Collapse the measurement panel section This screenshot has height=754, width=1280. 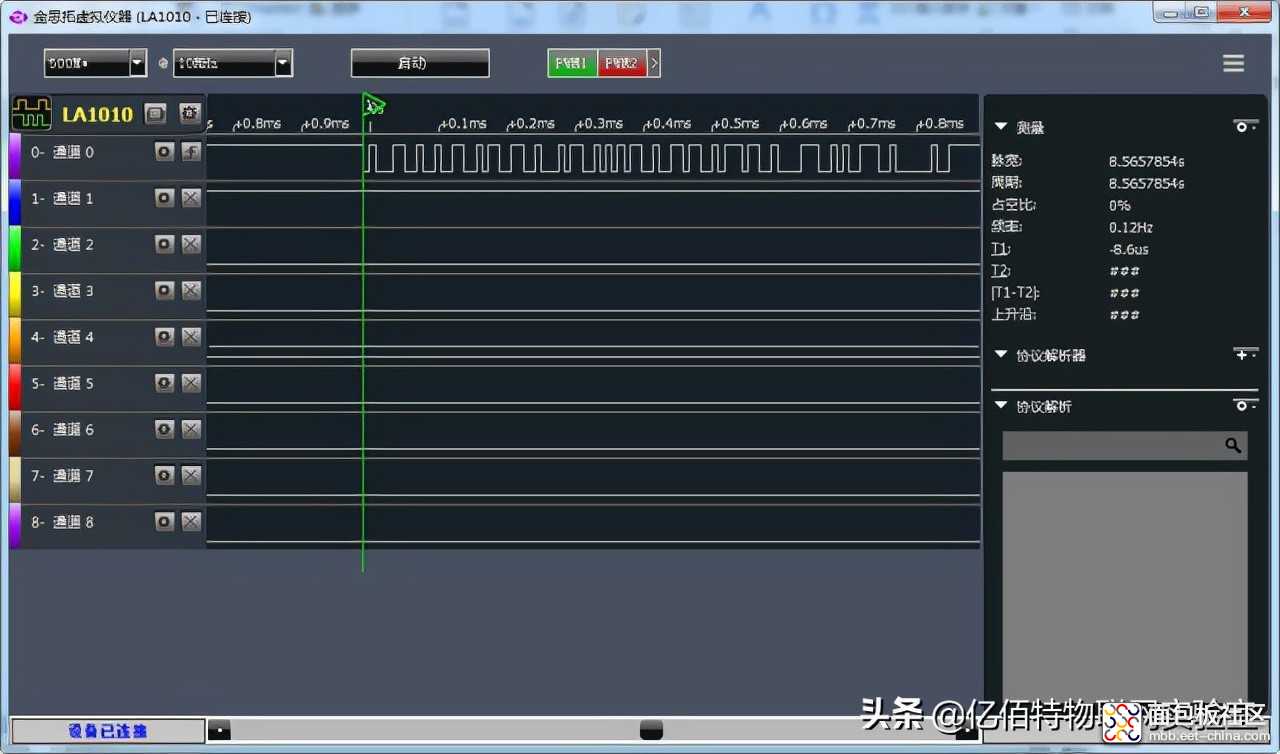tap(1000, 127)
